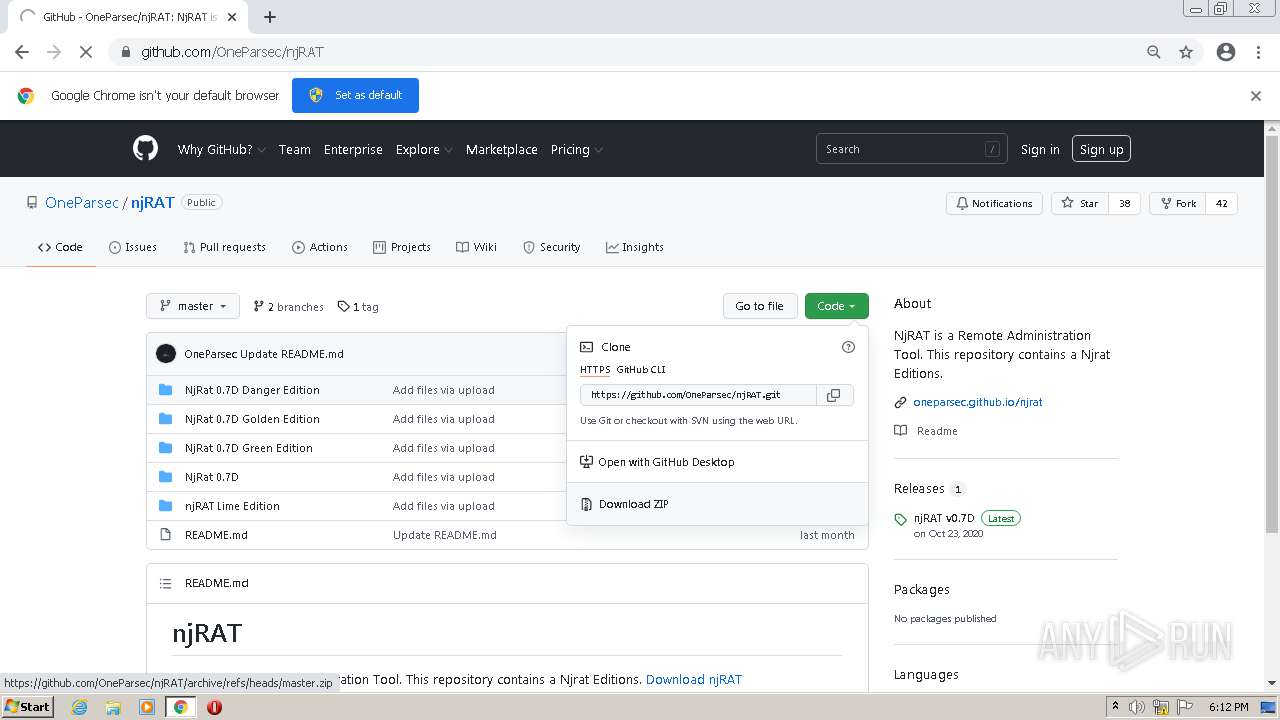Click the Download njRAT link in README
The image size is (1280, 720).
[x=694, y=679]
